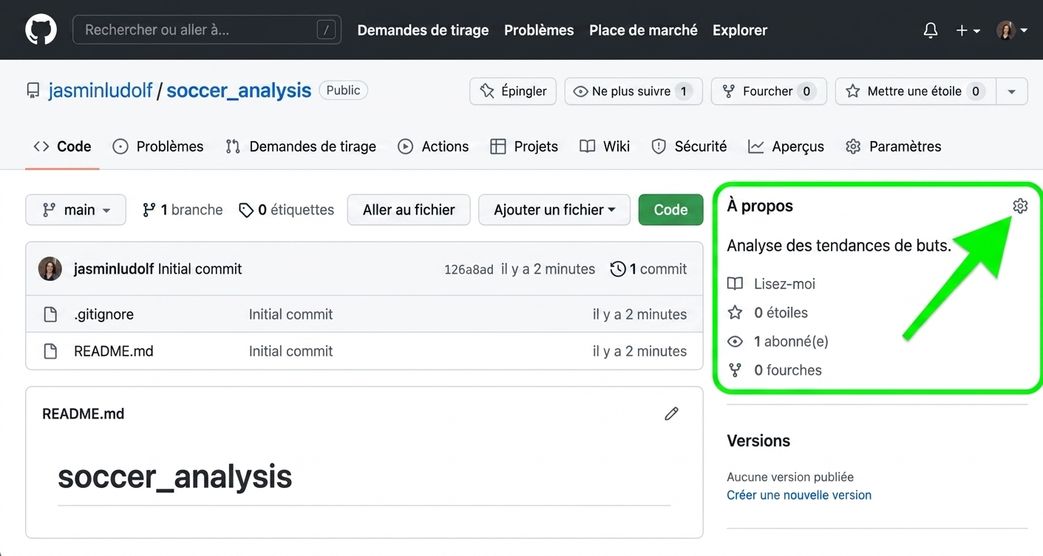Viewport: 1043px width, 556px height.
Task: Open Demandes de tirage in top navigation
Action: coord(423,30)
